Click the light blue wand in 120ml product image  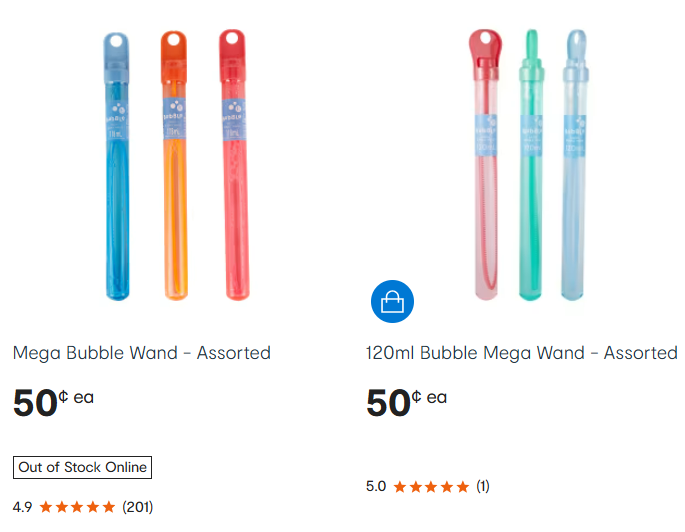pyautogui.click(x=576, y=170)
